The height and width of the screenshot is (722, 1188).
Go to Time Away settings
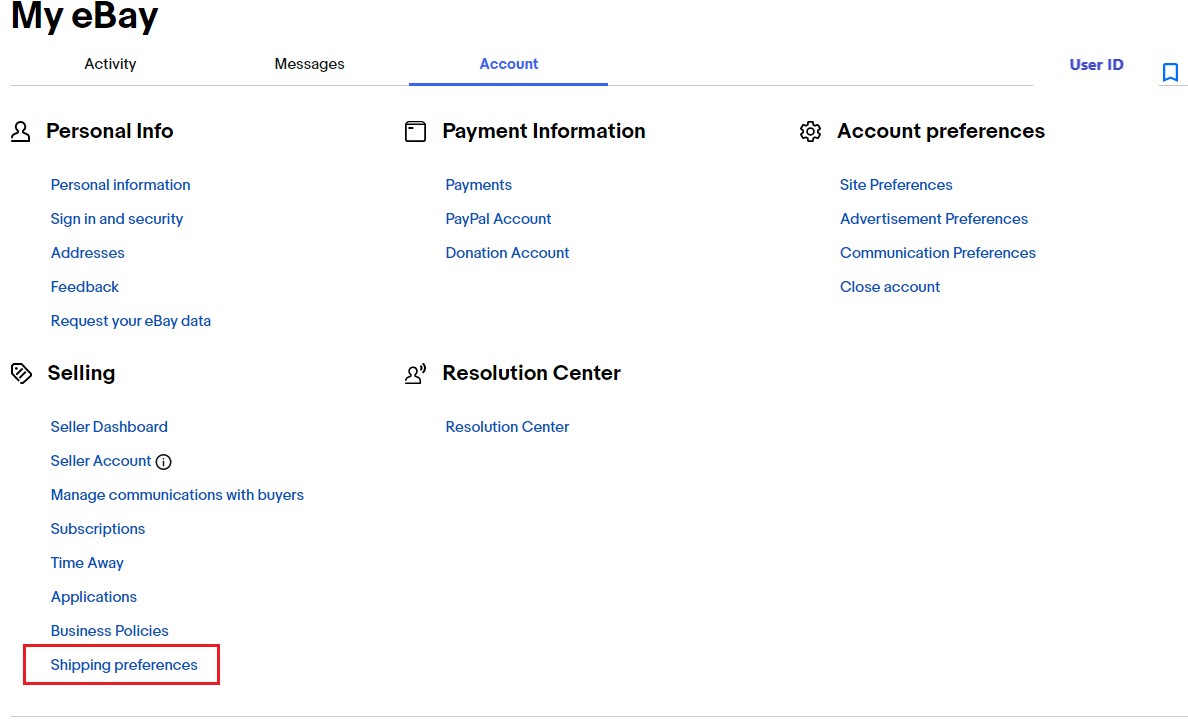tap(87, 564)
